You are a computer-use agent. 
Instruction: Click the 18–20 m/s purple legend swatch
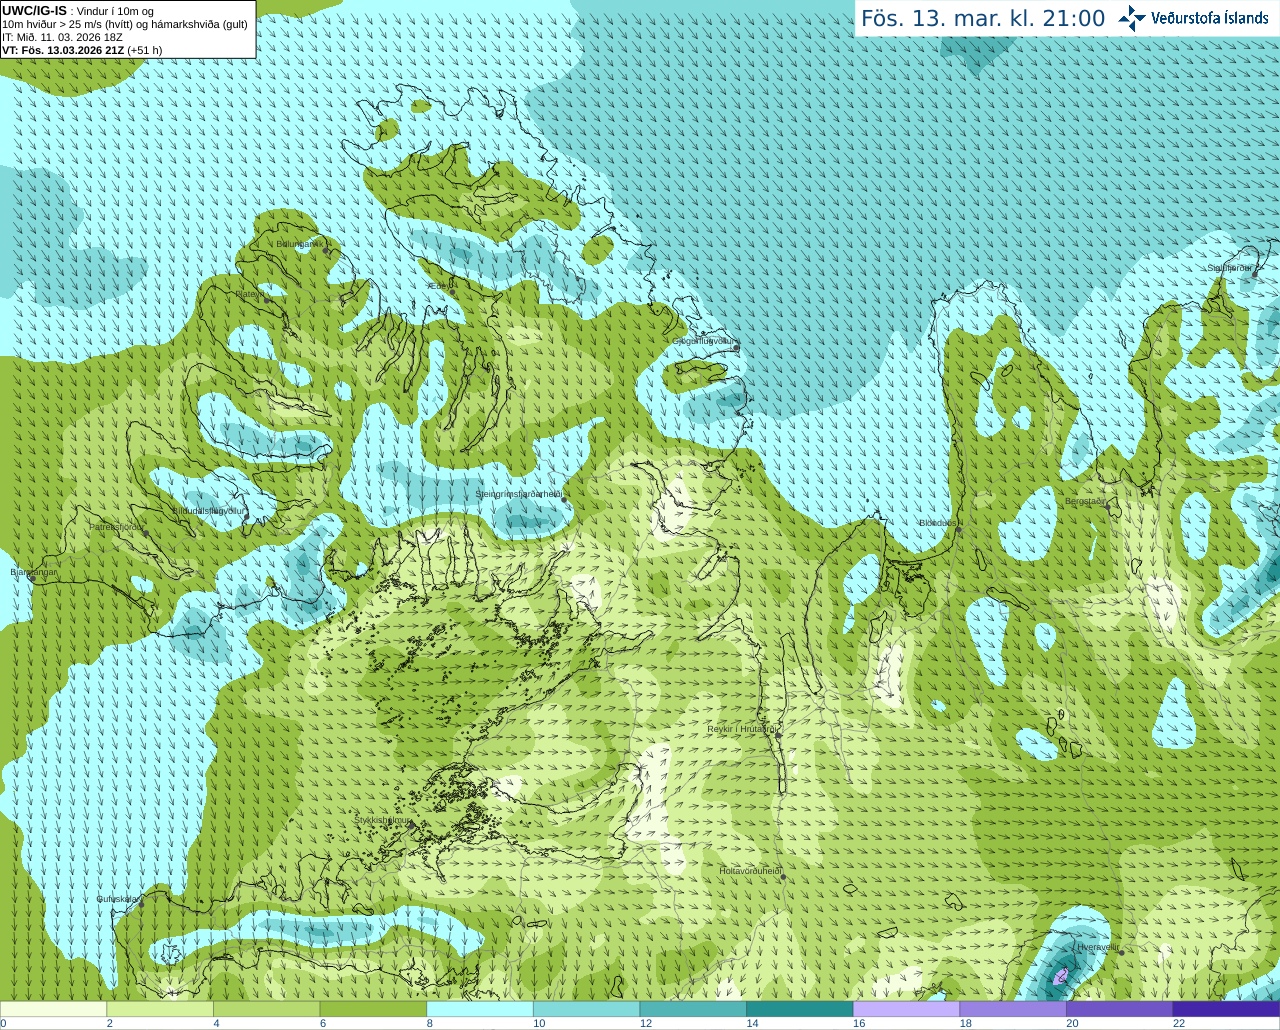(x=1013, y=1009)
